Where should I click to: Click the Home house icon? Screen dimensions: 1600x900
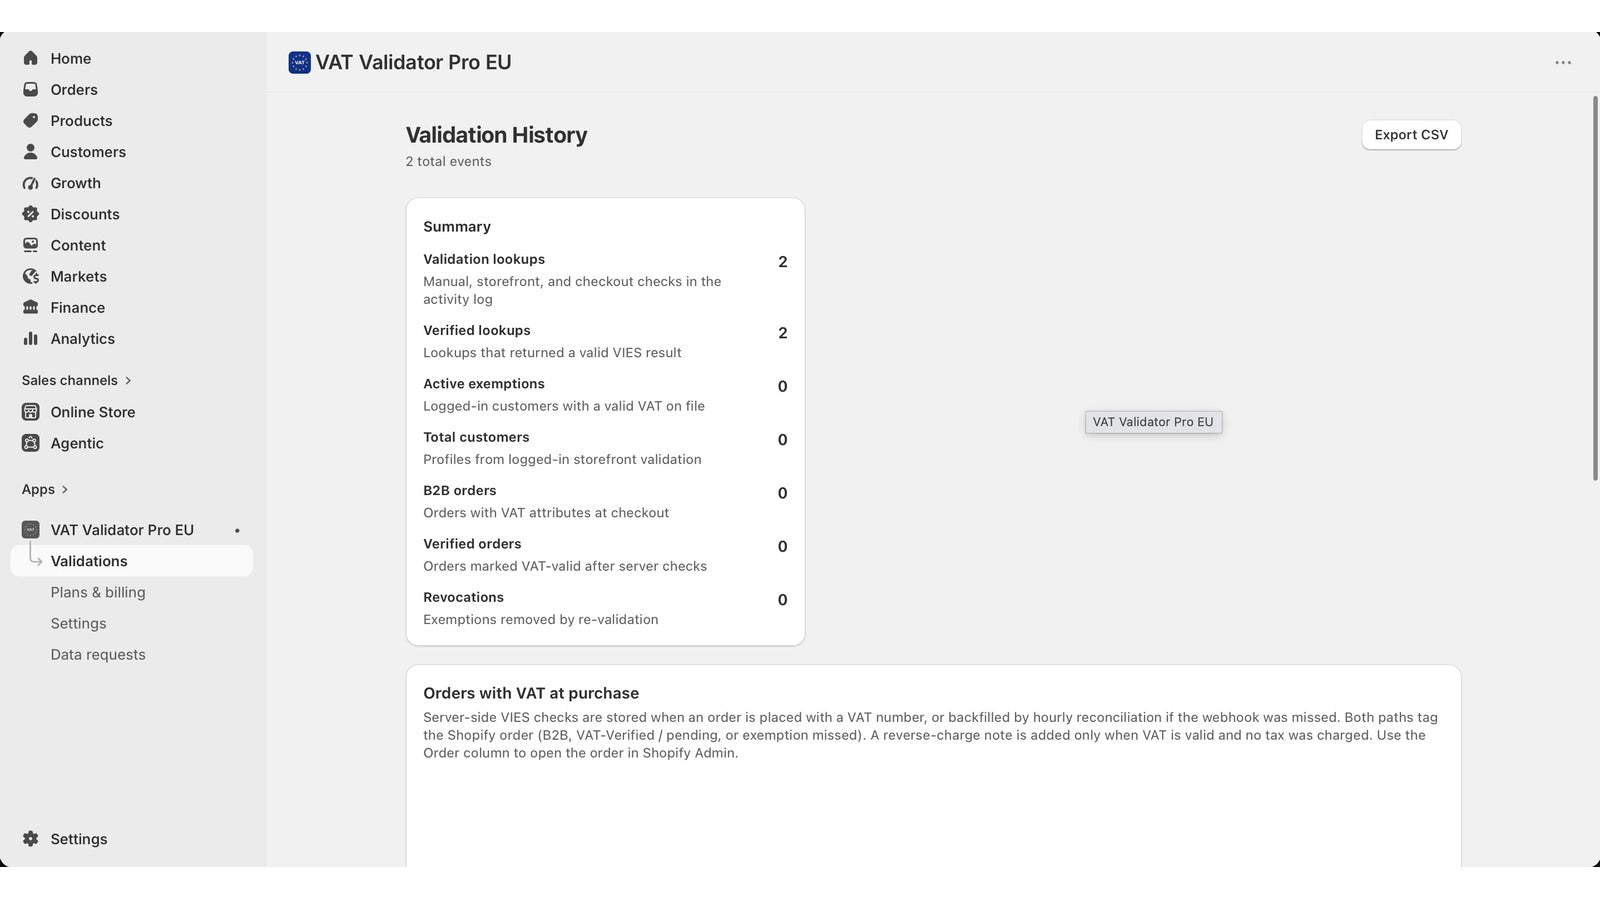point(31,58)
